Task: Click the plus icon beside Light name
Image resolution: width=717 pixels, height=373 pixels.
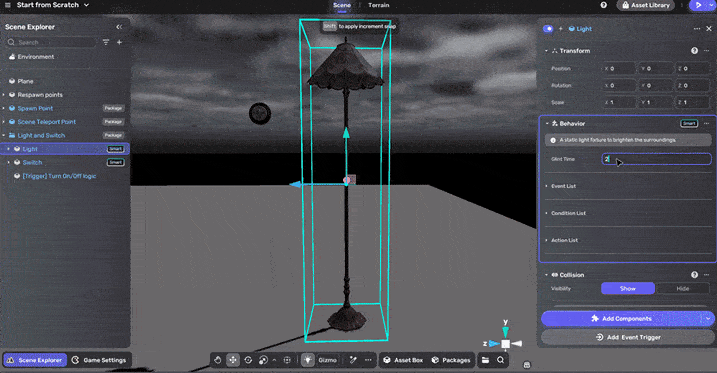Action: coord(561,29)
